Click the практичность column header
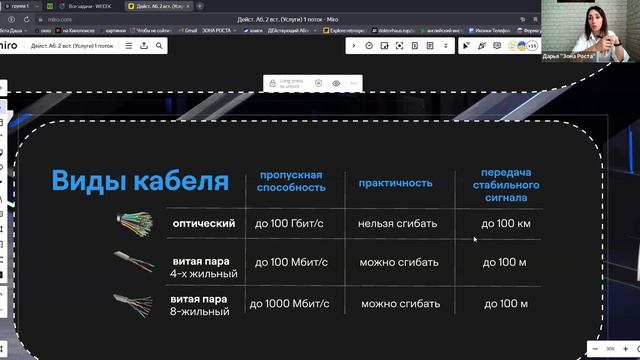Viewport: 640px width, 360px height. [396, 183]
